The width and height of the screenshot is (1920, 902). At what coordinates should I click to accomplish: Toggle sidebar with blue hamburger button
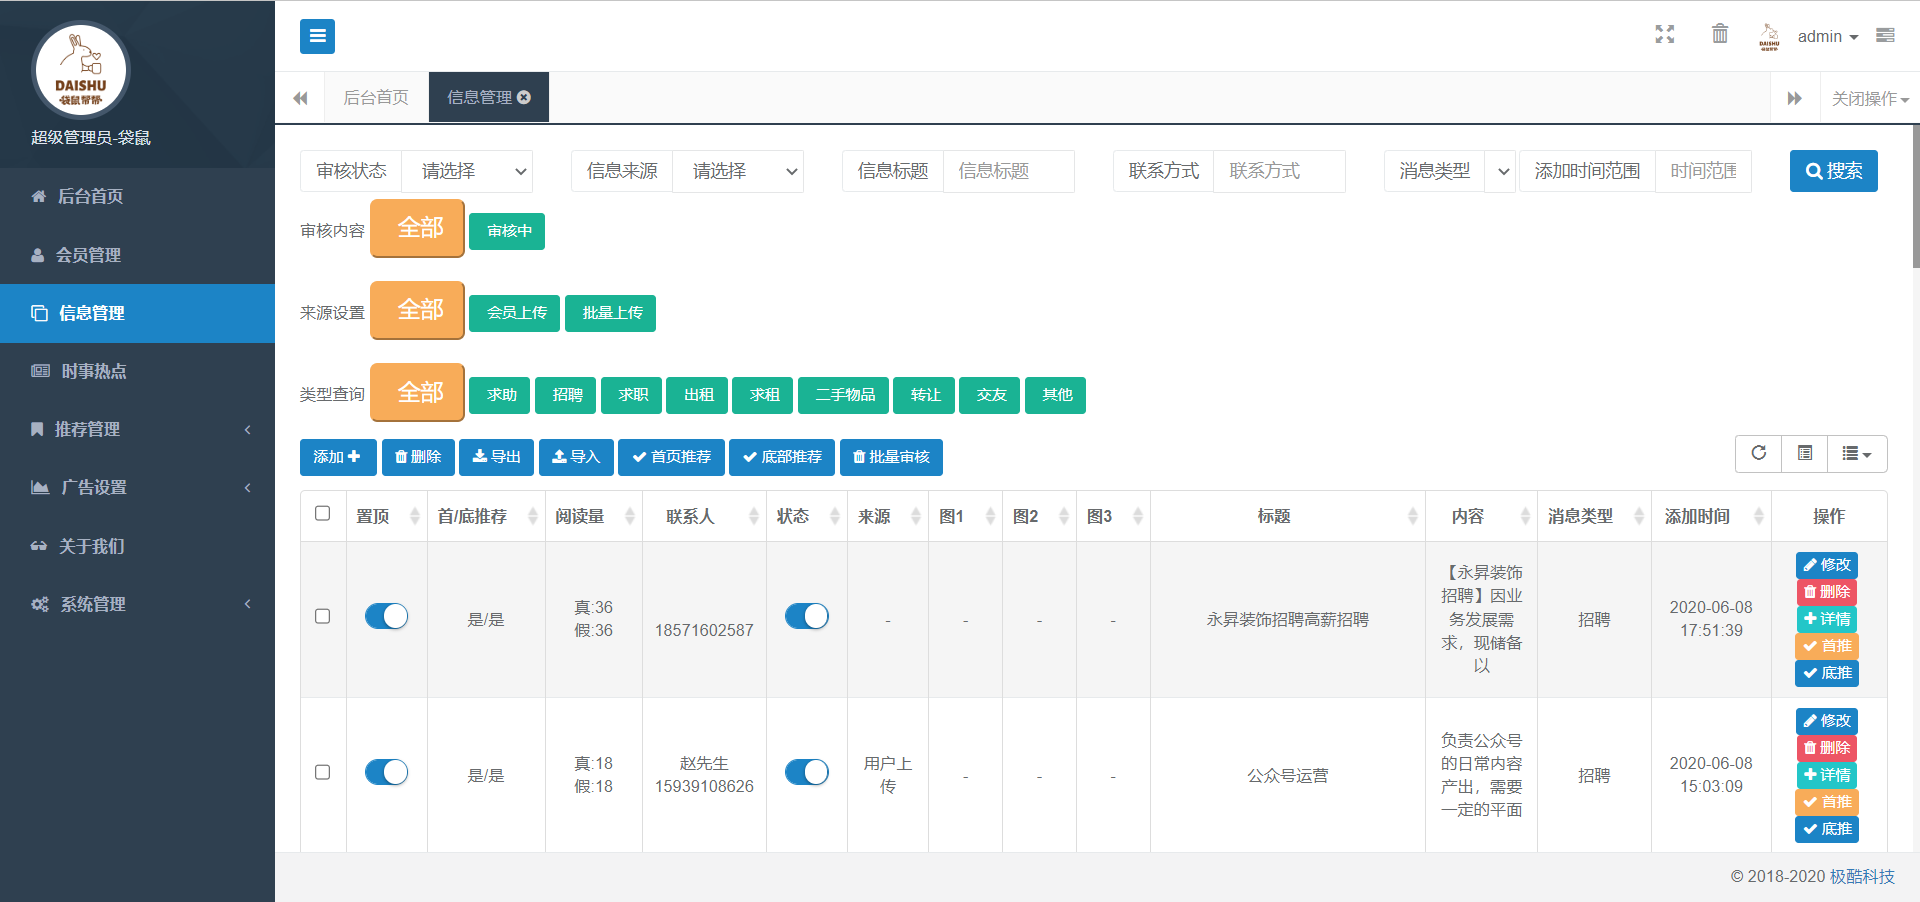click(x=317, y=36)
